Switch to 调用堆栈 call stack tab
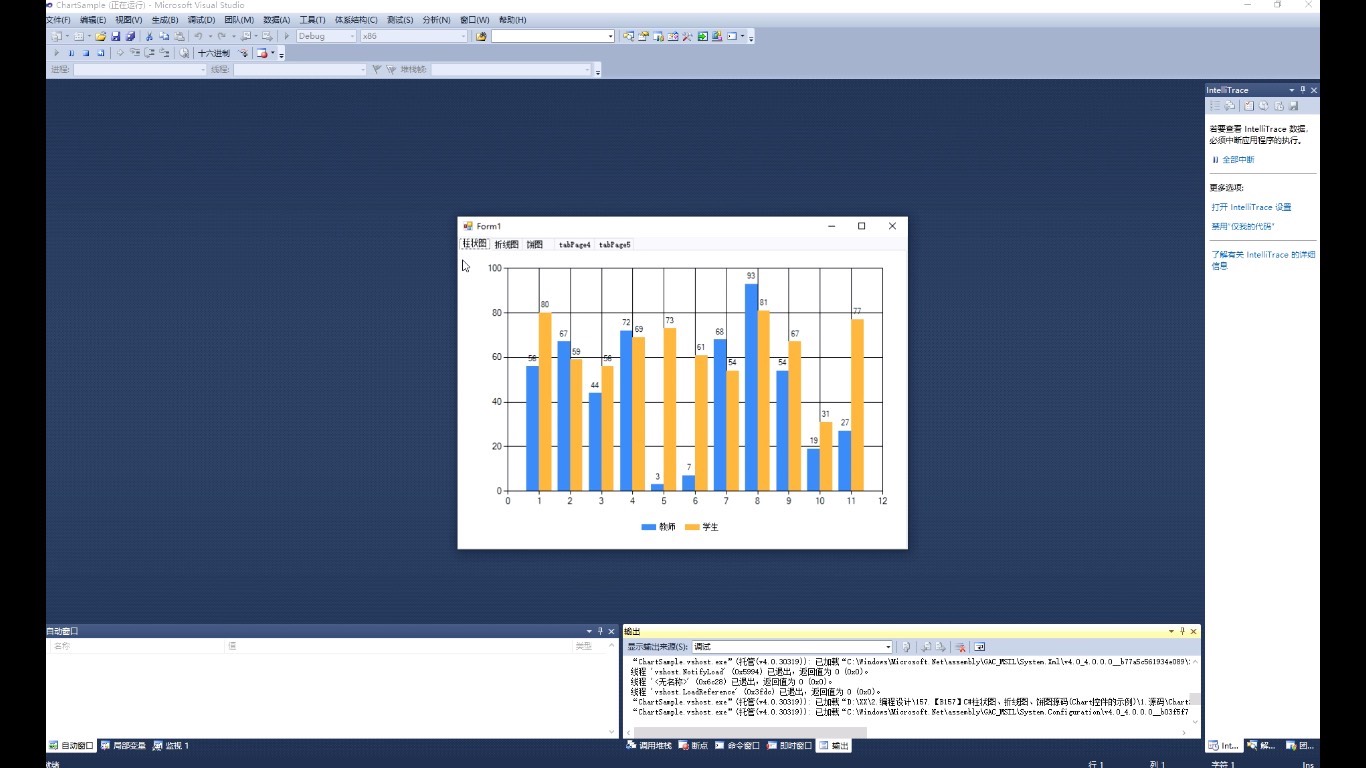Viewport: 1366px width, 768px height. click(649, 746)
